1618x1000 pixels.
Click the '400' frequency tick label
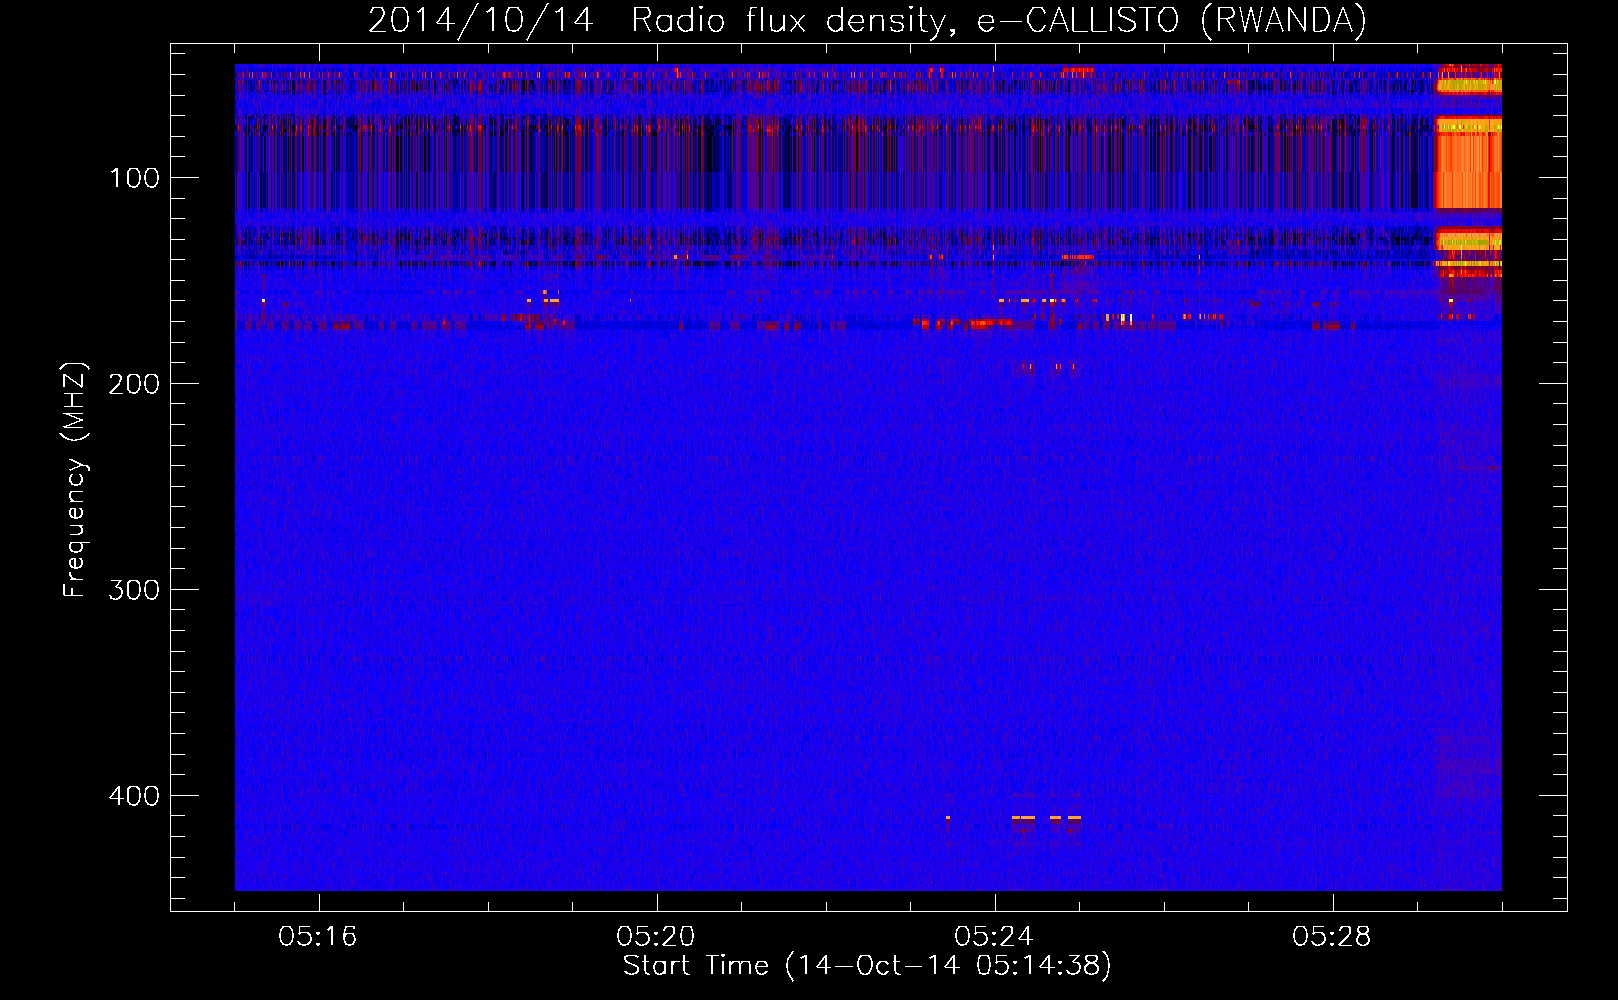click(134, 796)
